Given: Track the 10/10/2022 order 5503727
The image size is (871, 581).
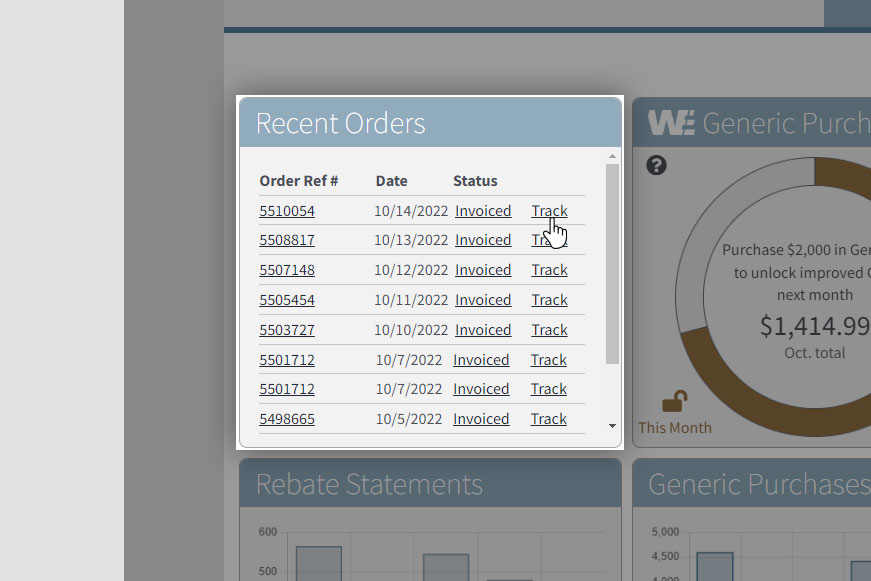Looking at the screenshot, I should coord(549,330).
